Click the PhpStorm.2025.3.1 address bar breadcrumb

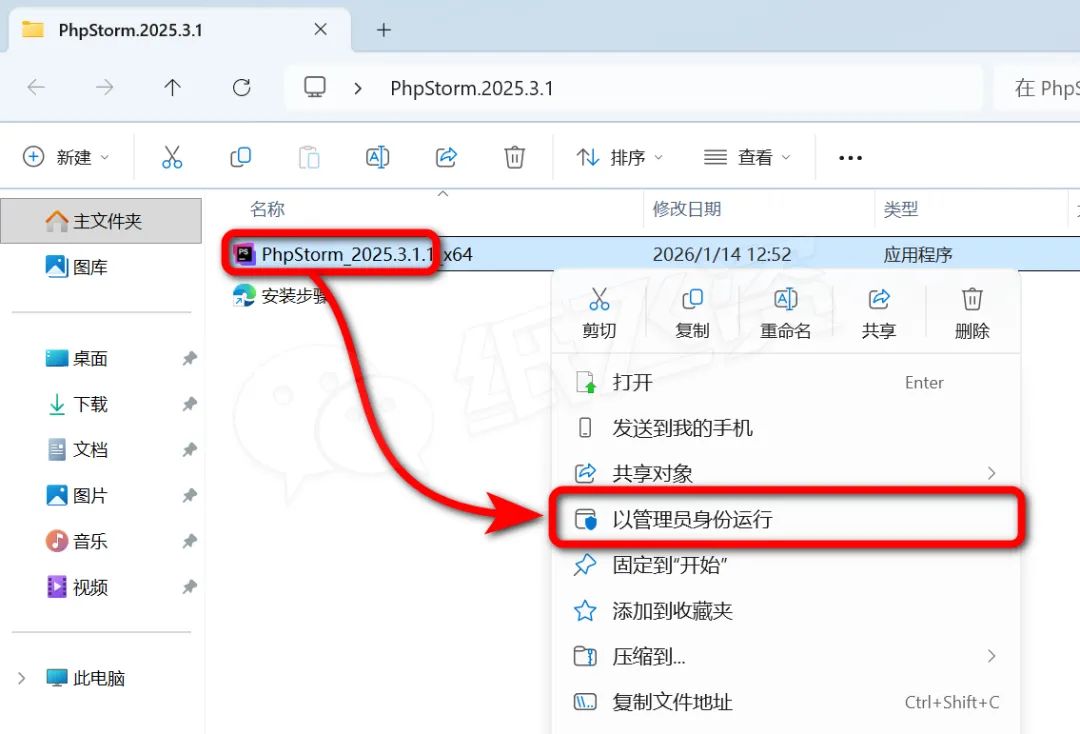pos(471,88)
